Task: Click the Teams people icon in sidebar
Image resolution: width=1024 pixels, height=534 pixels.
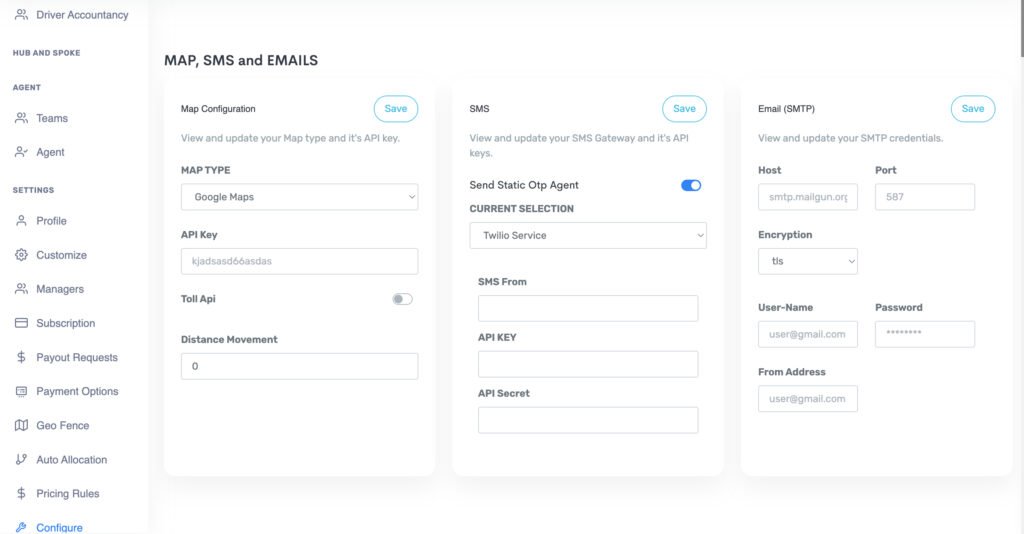Action: pyautogui.click(x=22, y=118)
